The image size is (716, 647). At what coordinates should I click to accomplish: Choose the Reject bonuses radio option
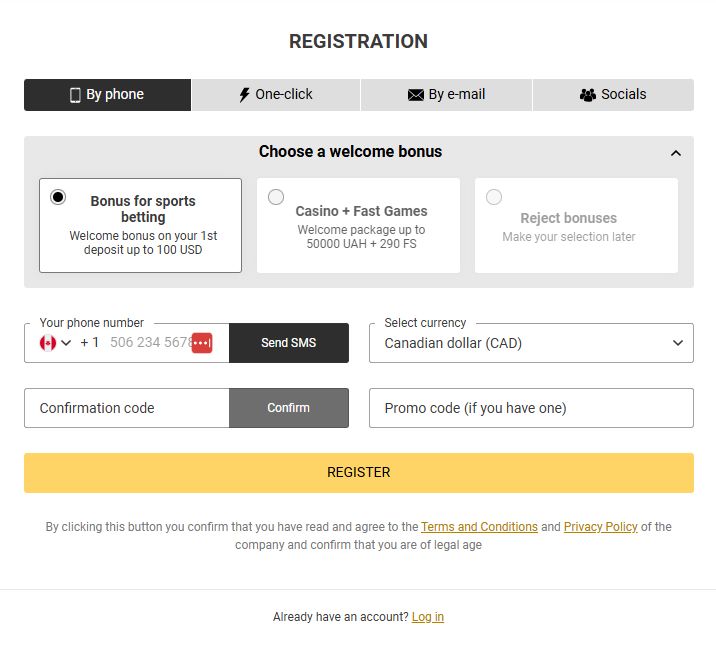pyautogui.click(x=494, y=197)
